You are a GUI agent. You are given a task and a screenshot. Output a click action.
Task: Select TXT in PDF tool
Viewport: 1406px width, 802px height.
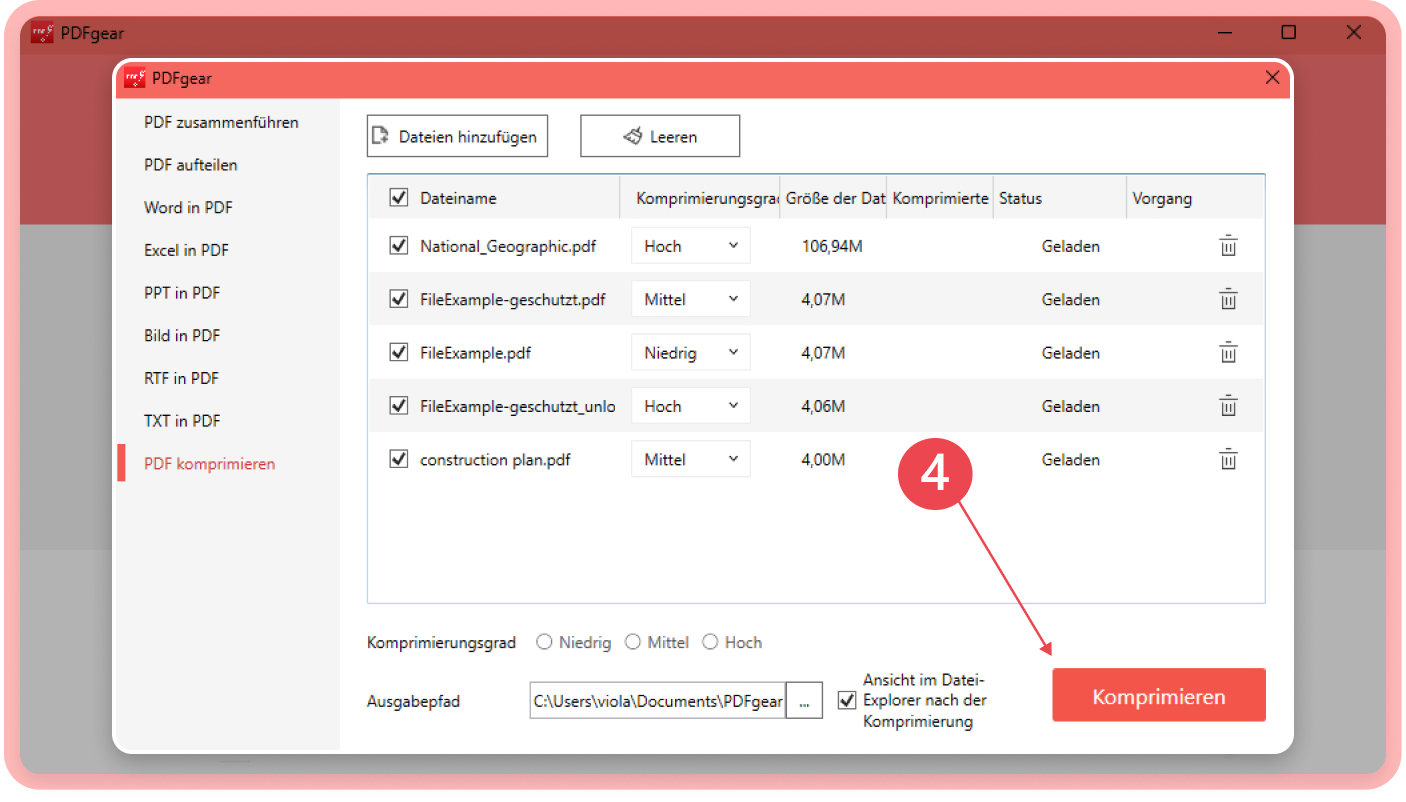point(182,421)
